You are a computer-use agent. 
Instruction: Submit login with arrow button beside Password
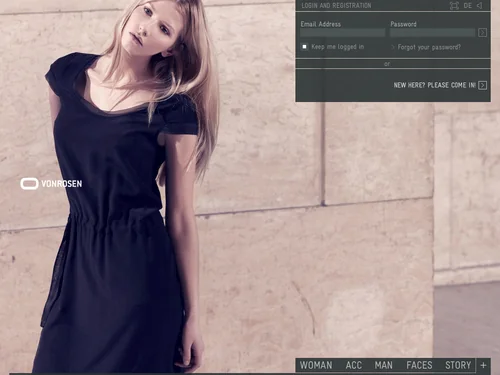pyautogui.click(x=482, y=33)
